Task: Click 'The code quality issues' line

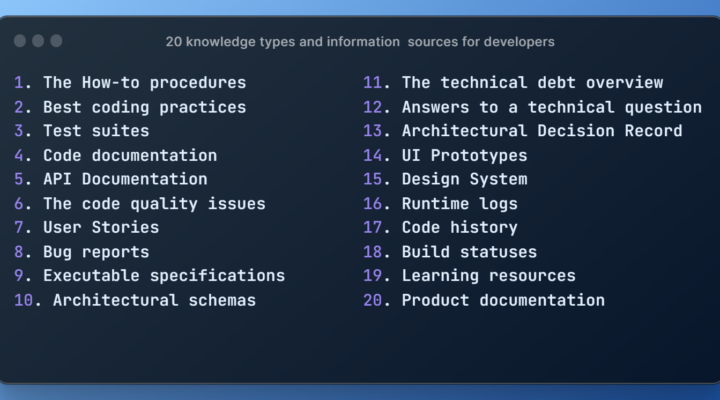Action: coord(154,203)
